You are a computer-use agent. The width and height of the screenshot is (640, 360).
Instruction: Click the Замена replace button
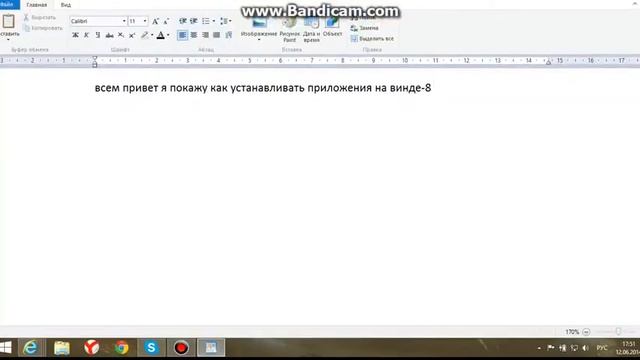(x=364, y=28)
